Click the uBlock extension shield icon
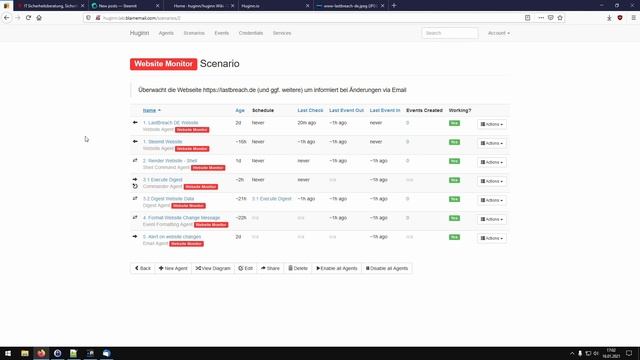640x360 pixels. click(x=620, y=18)
